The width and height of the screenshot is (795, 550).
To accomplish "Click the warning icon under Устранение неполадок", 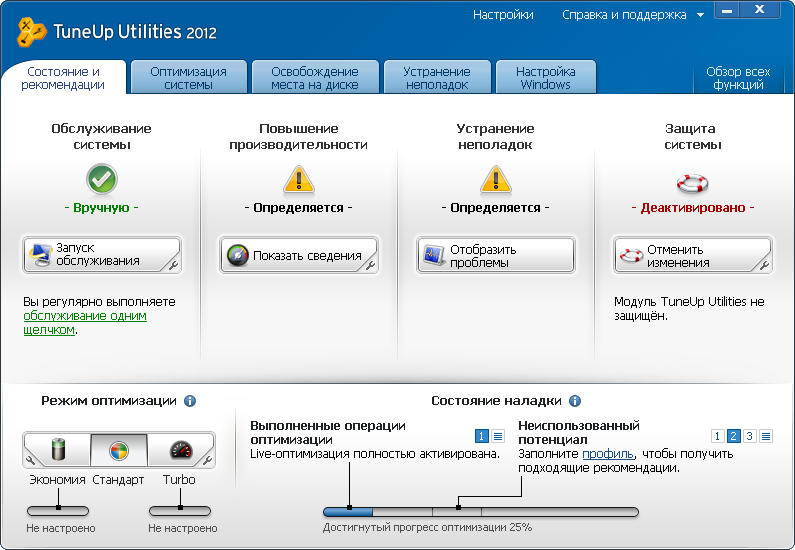I will (495, 180).
